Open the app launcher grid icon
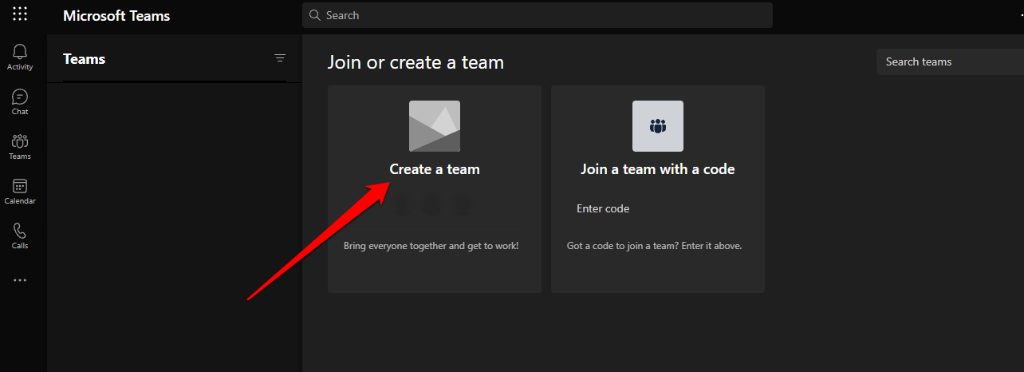 pos(20,13)
